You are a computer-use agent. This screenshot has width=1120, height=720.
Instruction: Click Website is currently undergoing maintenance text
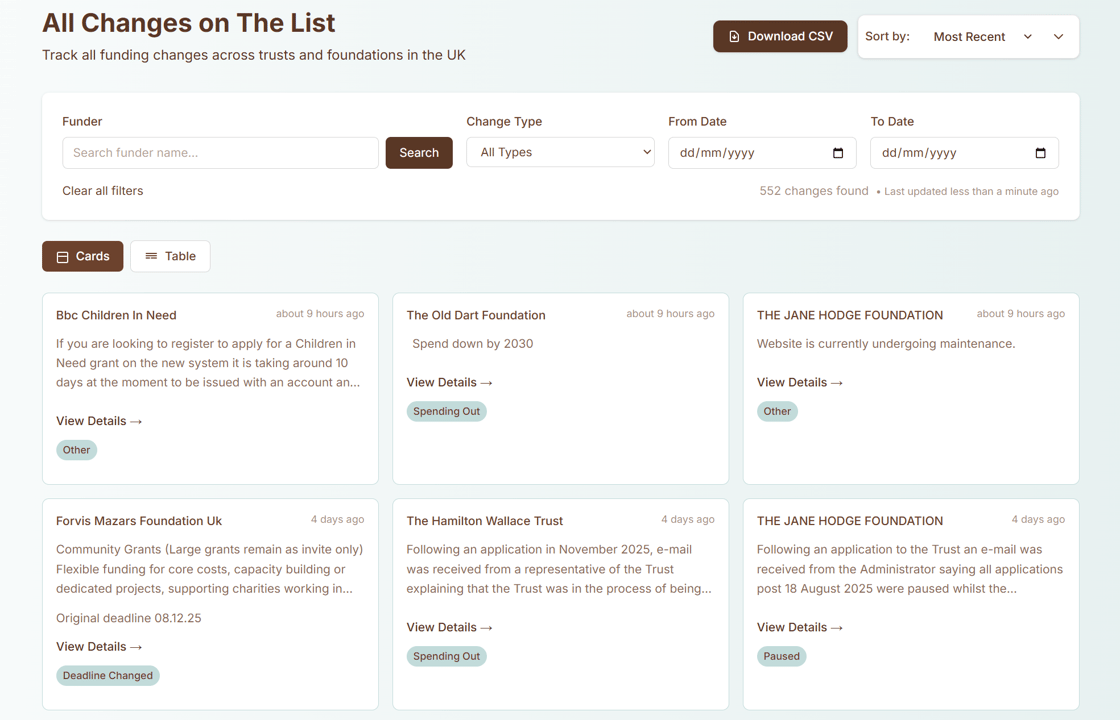coord(886,344)
